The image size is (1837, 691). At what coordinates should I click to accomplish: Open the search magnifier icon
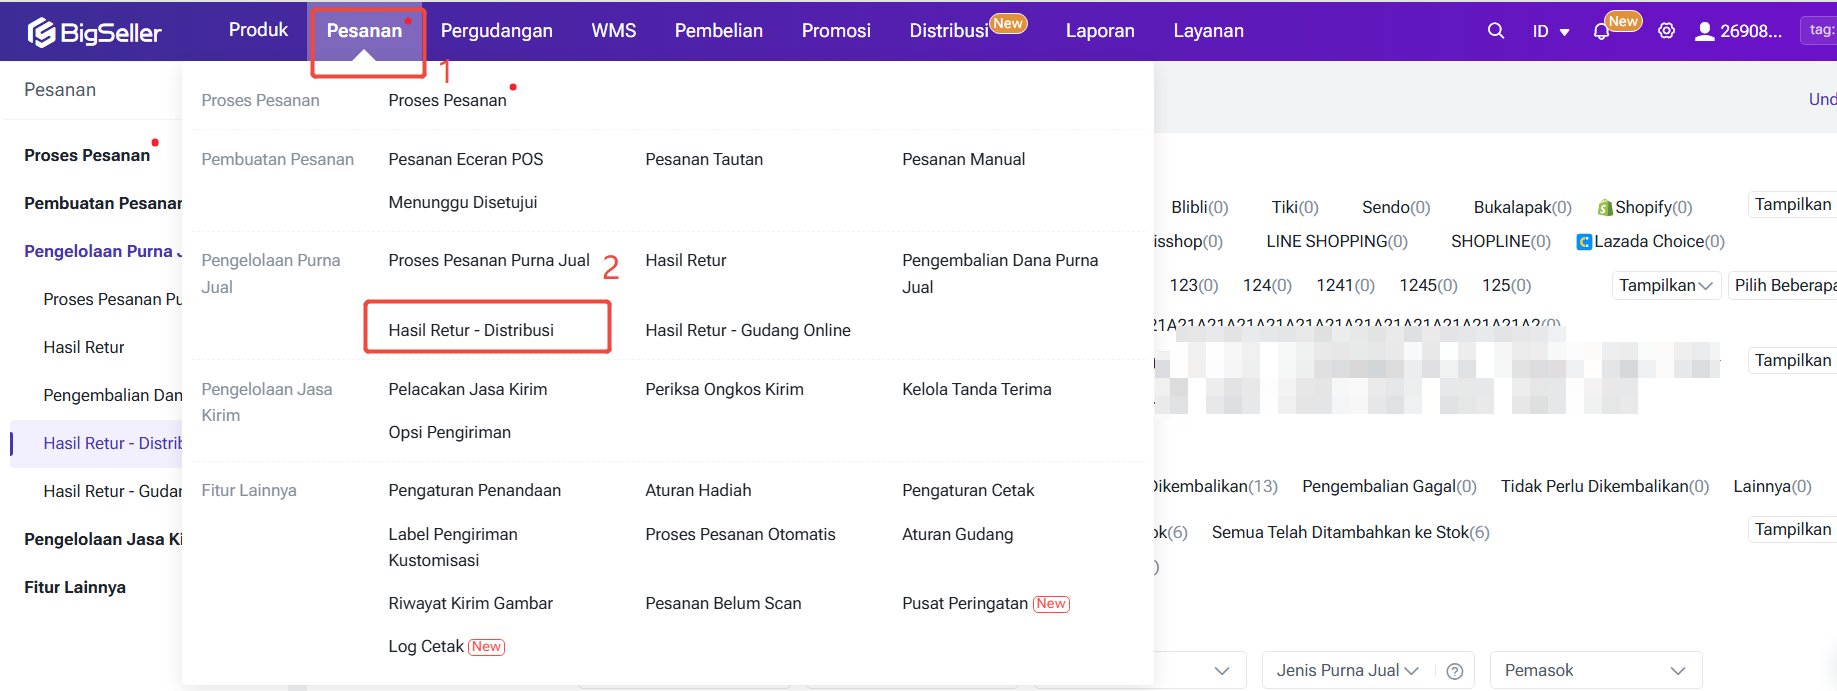pyautogui.click(x=1496, y=31)
